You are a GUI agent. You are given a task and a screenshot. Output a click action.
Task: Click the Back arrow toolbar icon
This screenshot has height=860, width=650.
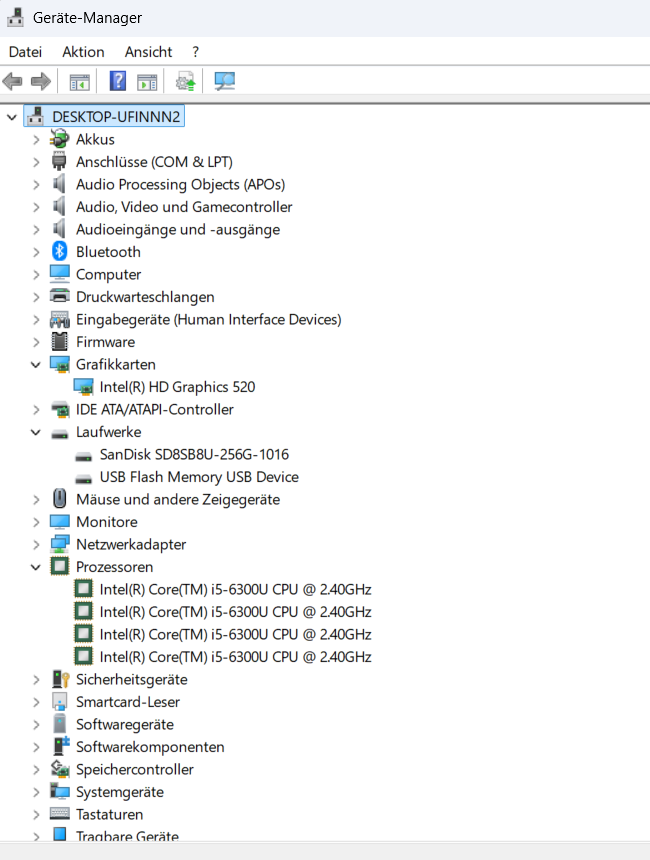tap(13, 82)
